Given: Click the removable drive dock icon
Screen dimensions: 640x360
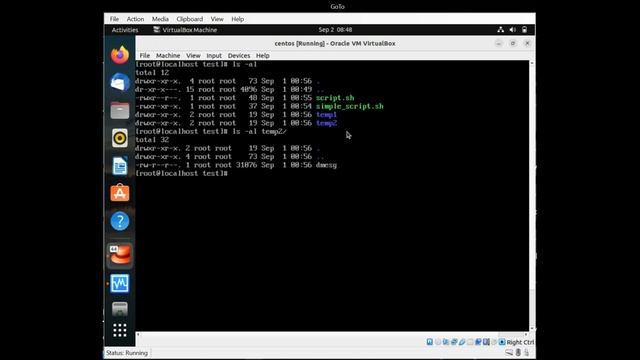Looking at the screenshot, I should click(120, 309).
